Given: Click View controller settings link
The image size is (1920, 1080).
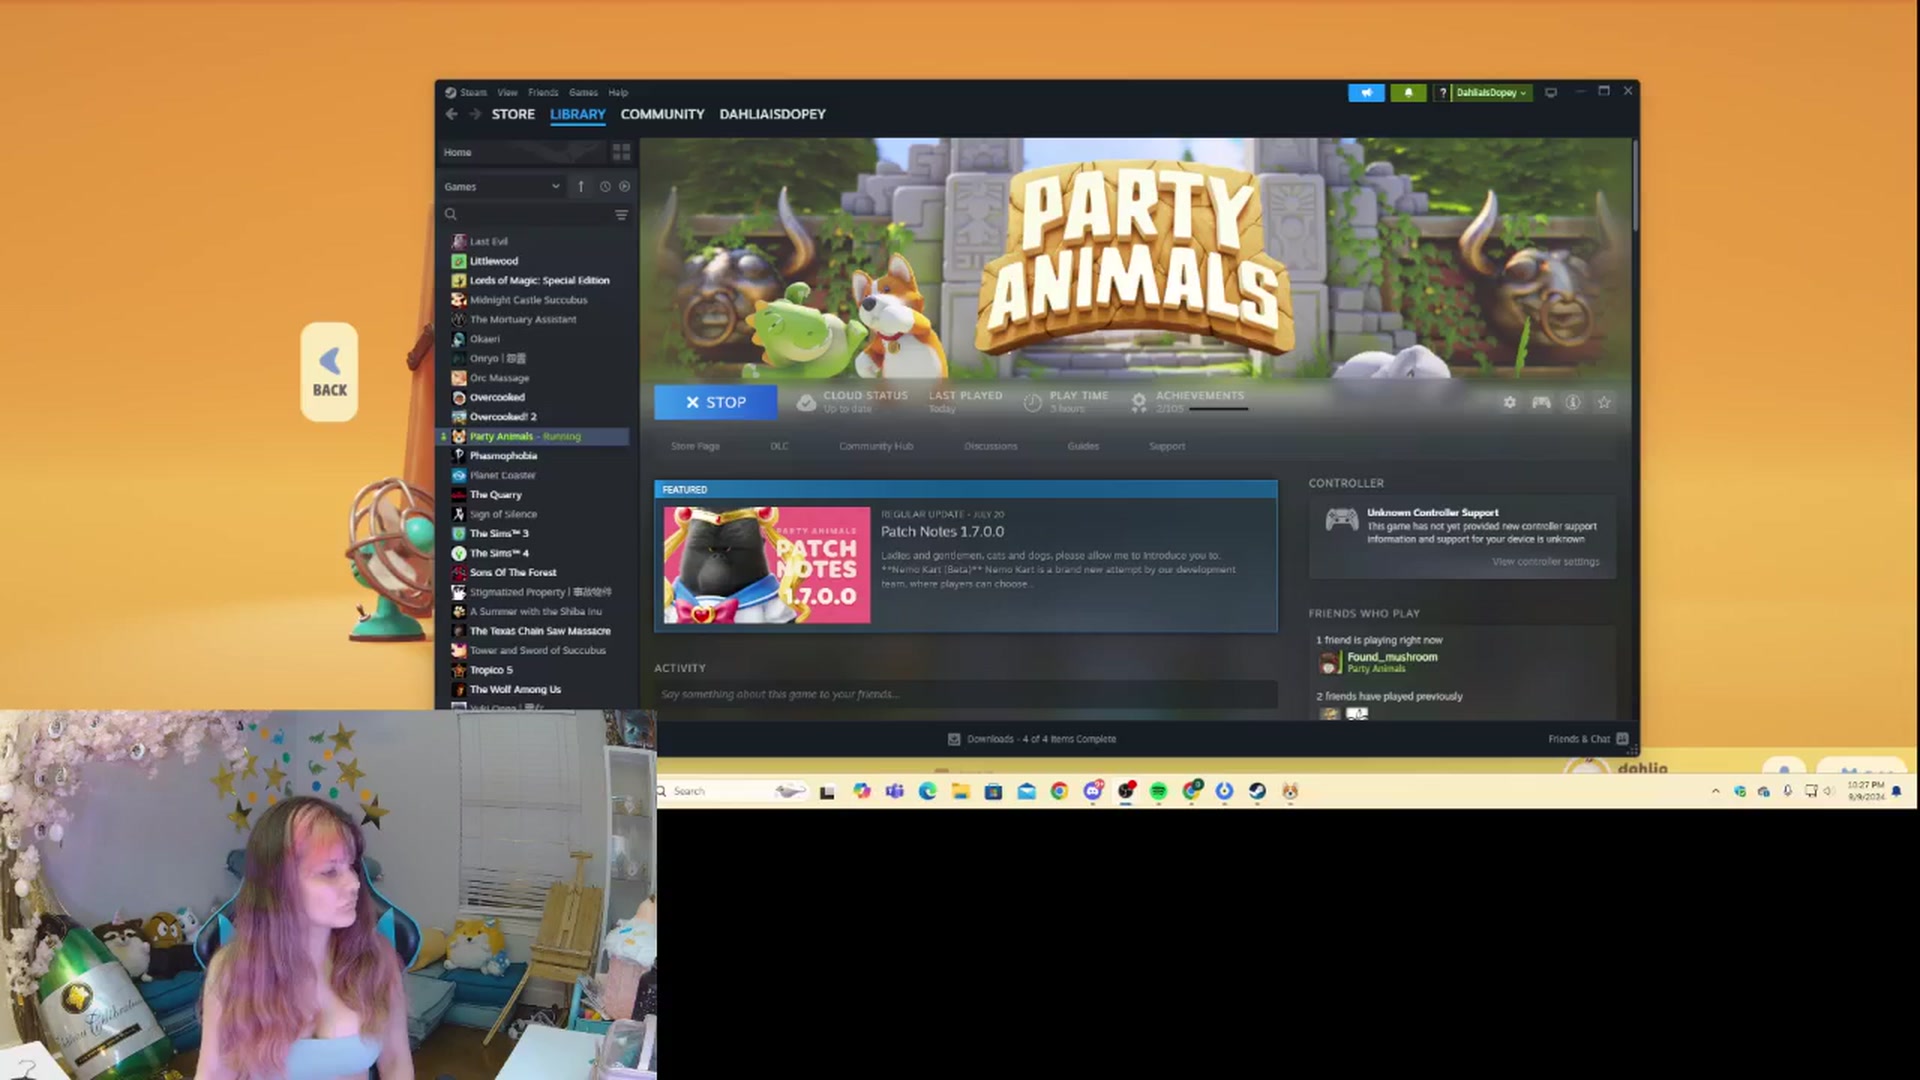Looking at the screenshot, I should 1546,562.
